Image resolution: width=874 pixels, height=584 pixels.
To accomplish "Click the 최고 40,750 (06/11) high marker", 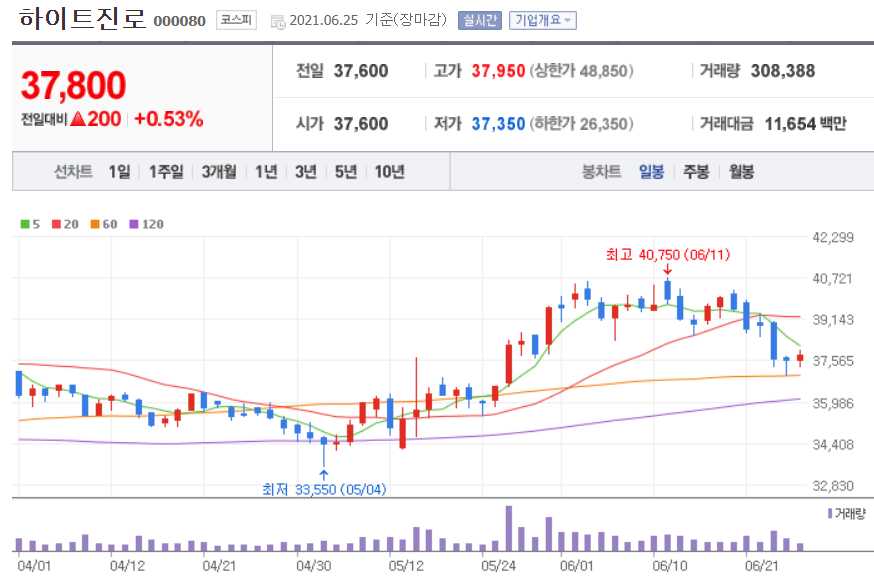I will [x=668, y=255].
